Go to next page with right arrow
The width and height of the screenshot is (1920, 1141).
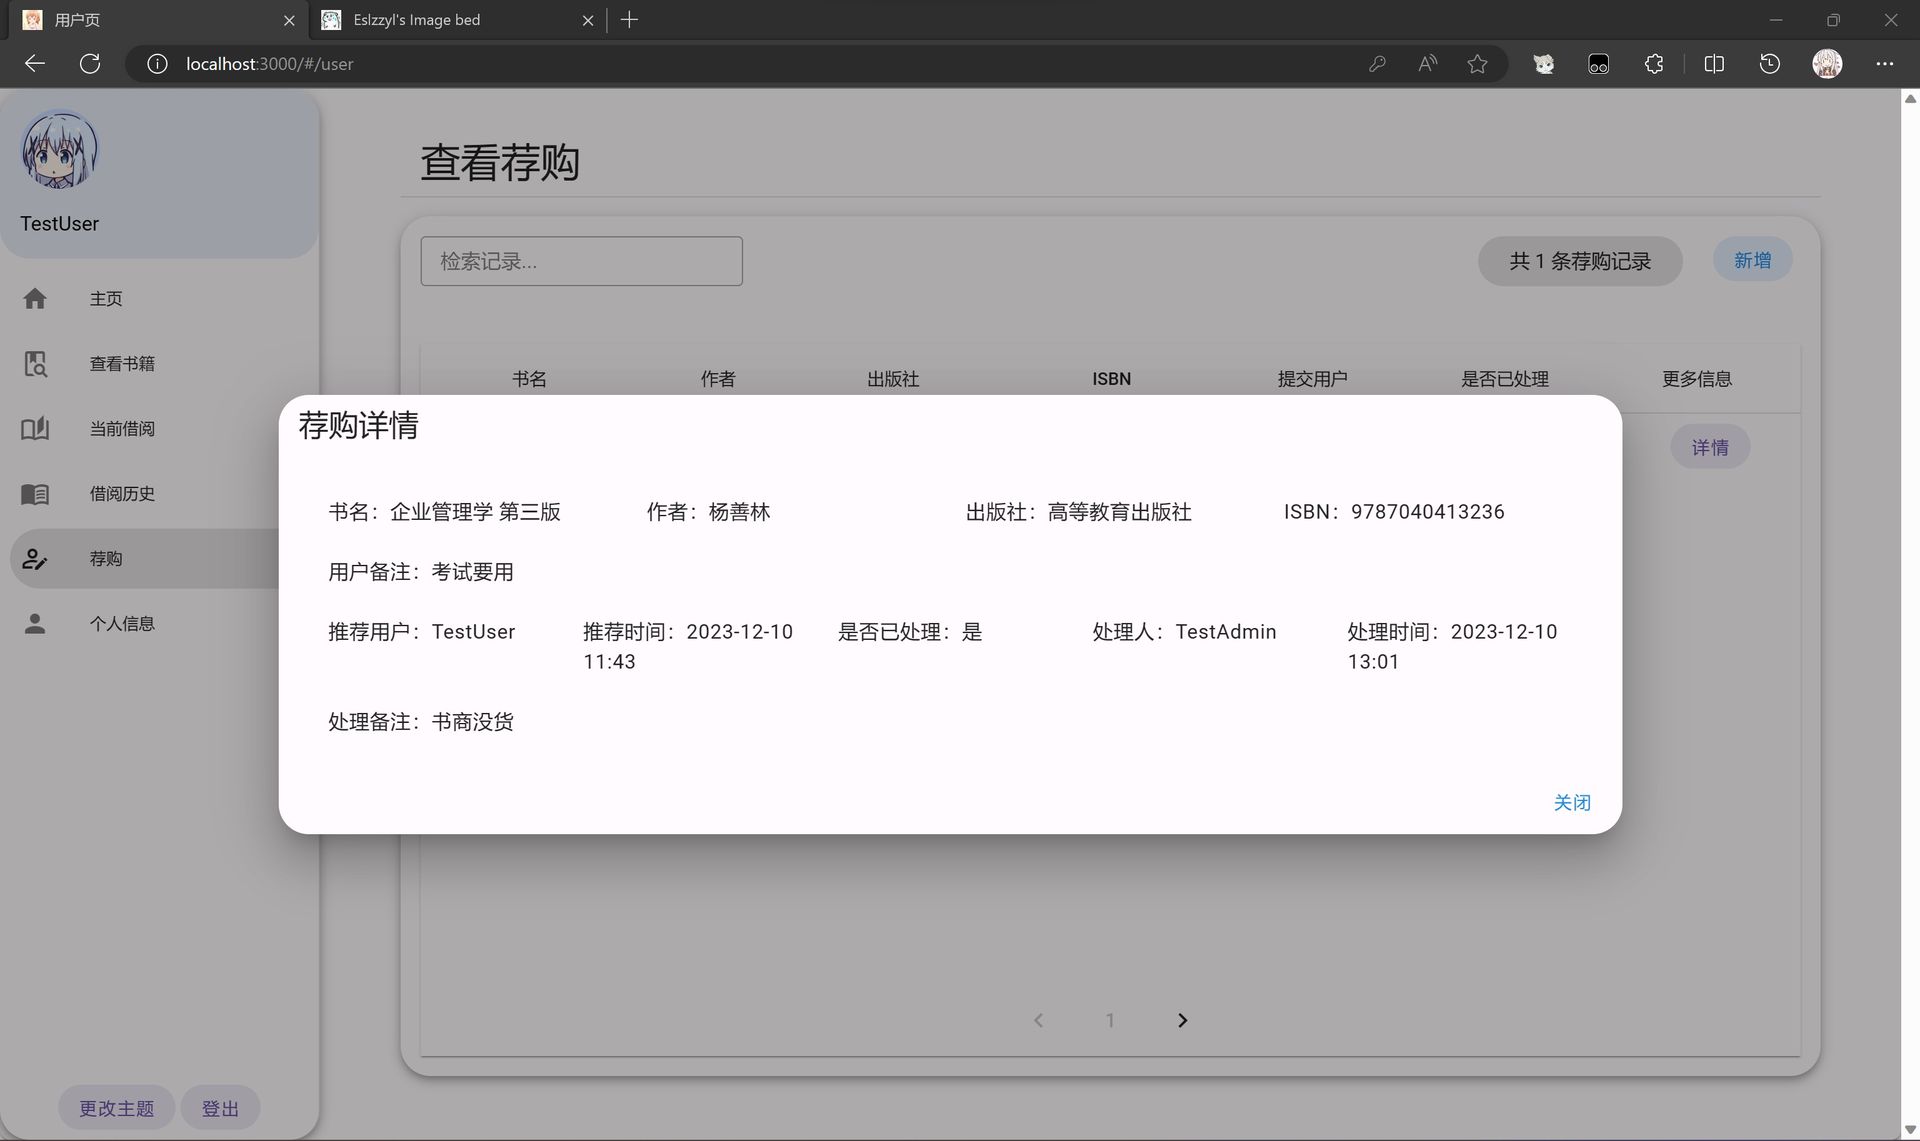click(1182, 1020)
